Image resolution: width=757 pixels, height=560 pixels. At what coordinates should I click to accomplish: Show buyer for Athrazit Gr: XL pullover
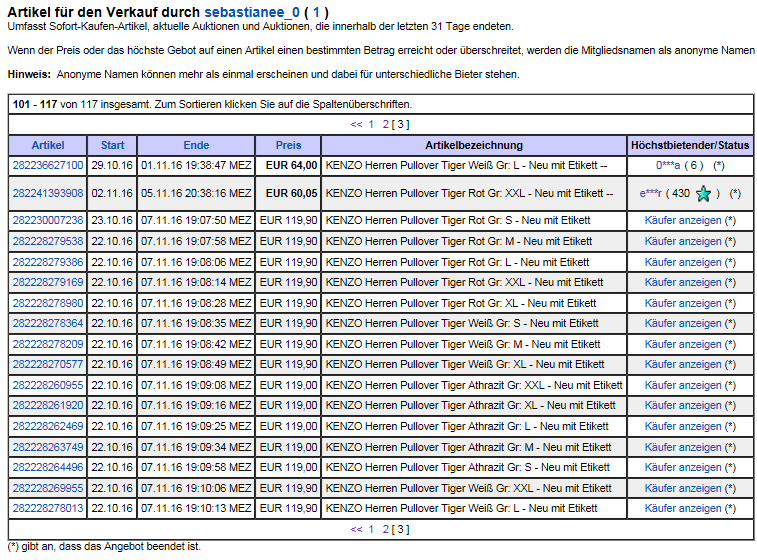[683, 406]
